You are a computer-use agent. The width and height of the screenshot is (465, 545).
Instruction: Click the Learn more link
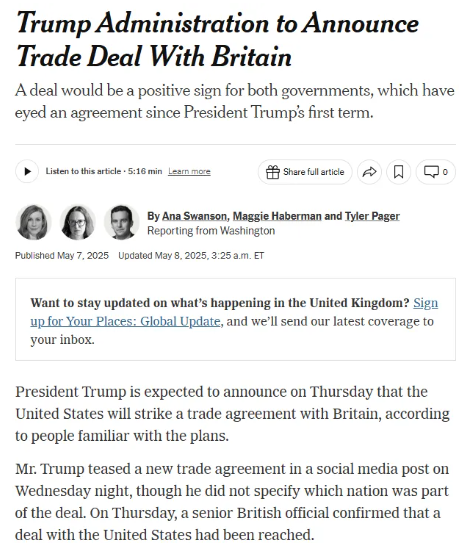pyautogui.click(x=189, y=171)
